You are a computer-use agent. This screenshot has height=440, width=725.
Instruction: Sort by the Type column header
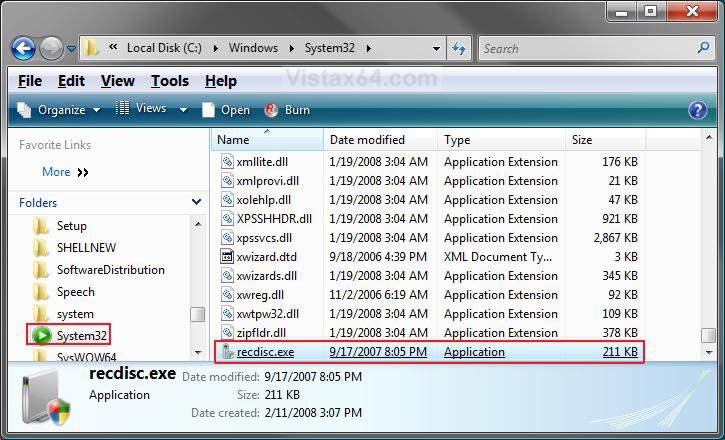[501, 140]
